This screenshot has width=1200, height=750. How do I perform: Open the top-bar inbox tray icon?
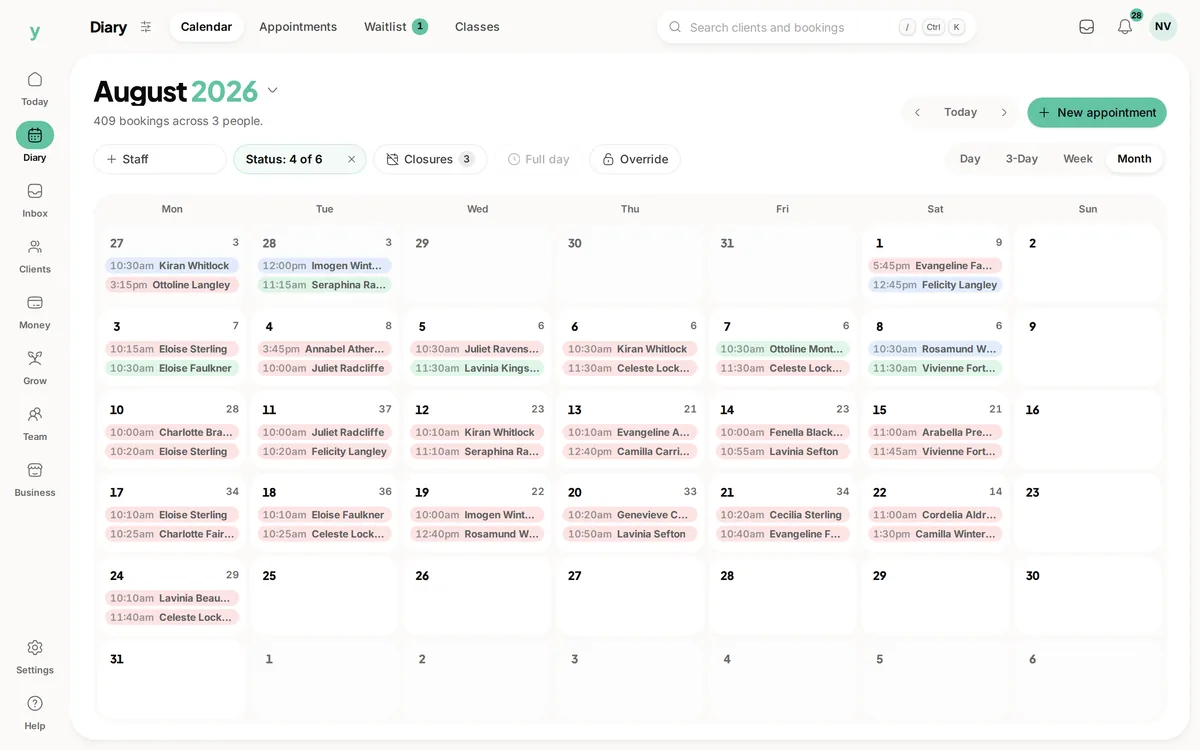(1087, 27)
